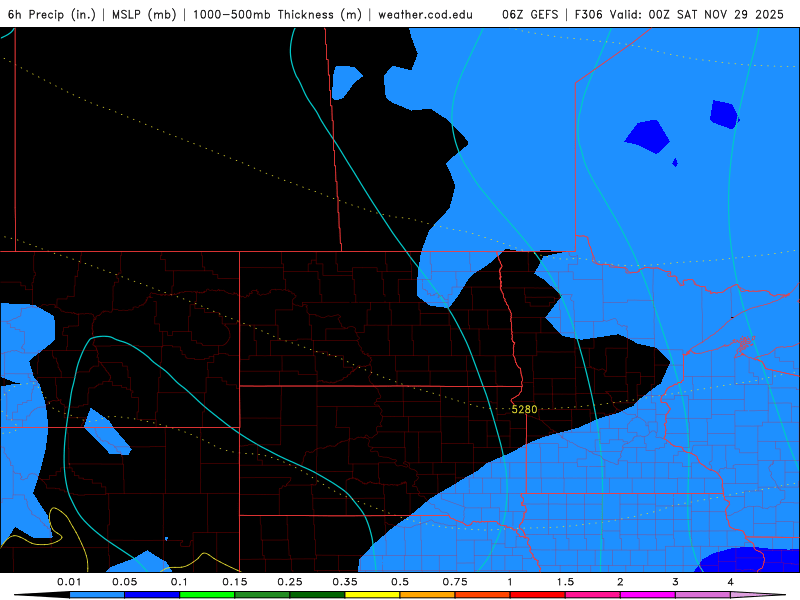Click the bright green 0.1 legend swatch

[207, 595]
